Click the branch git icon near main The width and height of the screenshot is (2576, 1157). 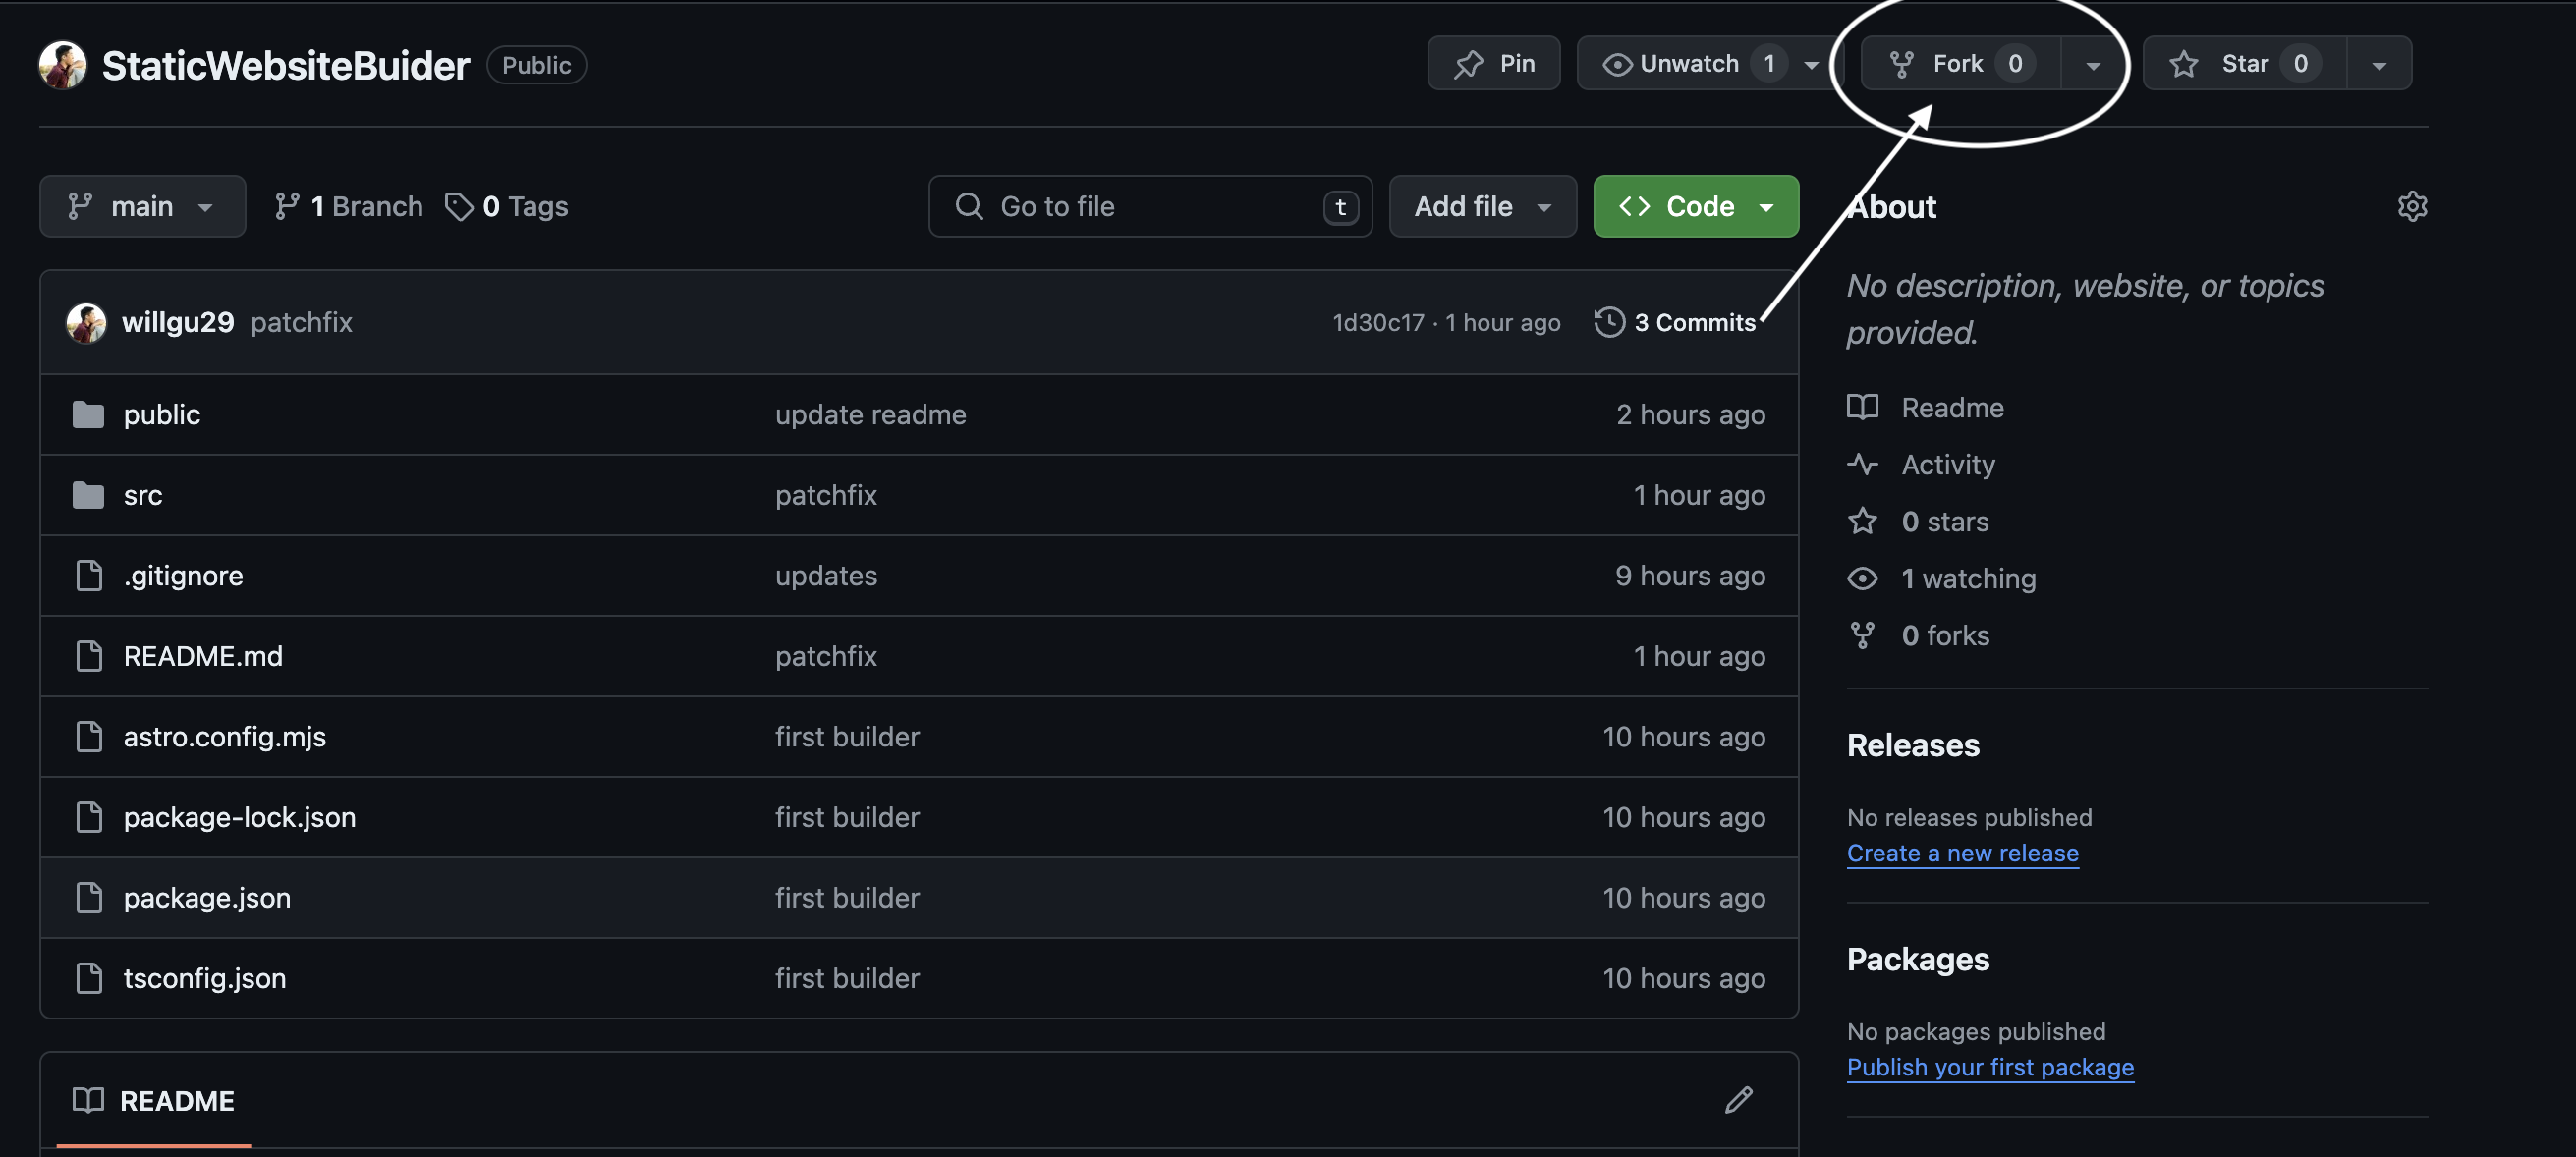79,205
